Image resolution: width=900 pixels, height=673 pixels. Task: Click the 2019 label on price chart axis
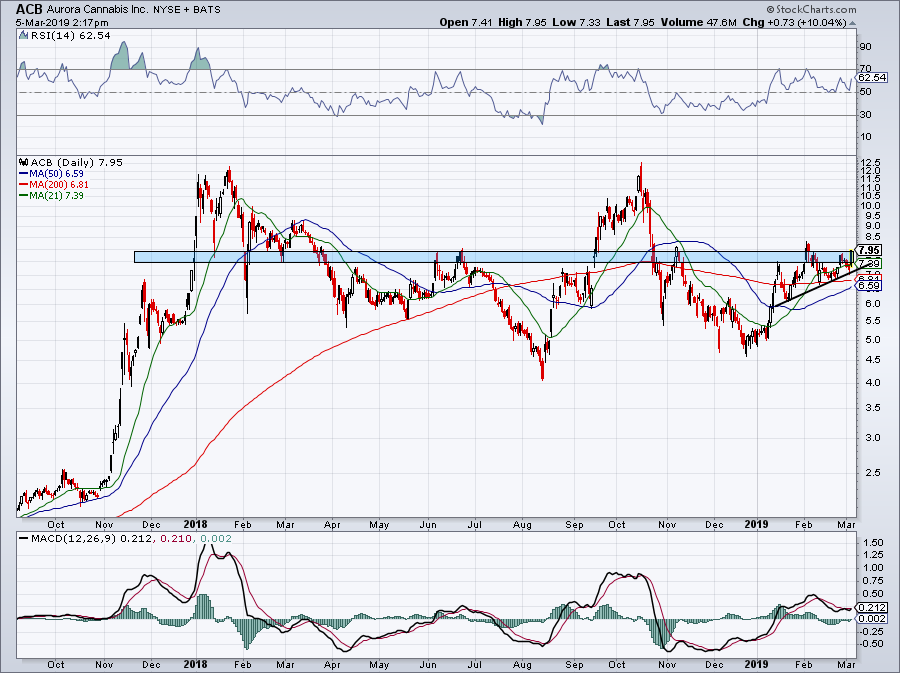(x=756, y=522)
